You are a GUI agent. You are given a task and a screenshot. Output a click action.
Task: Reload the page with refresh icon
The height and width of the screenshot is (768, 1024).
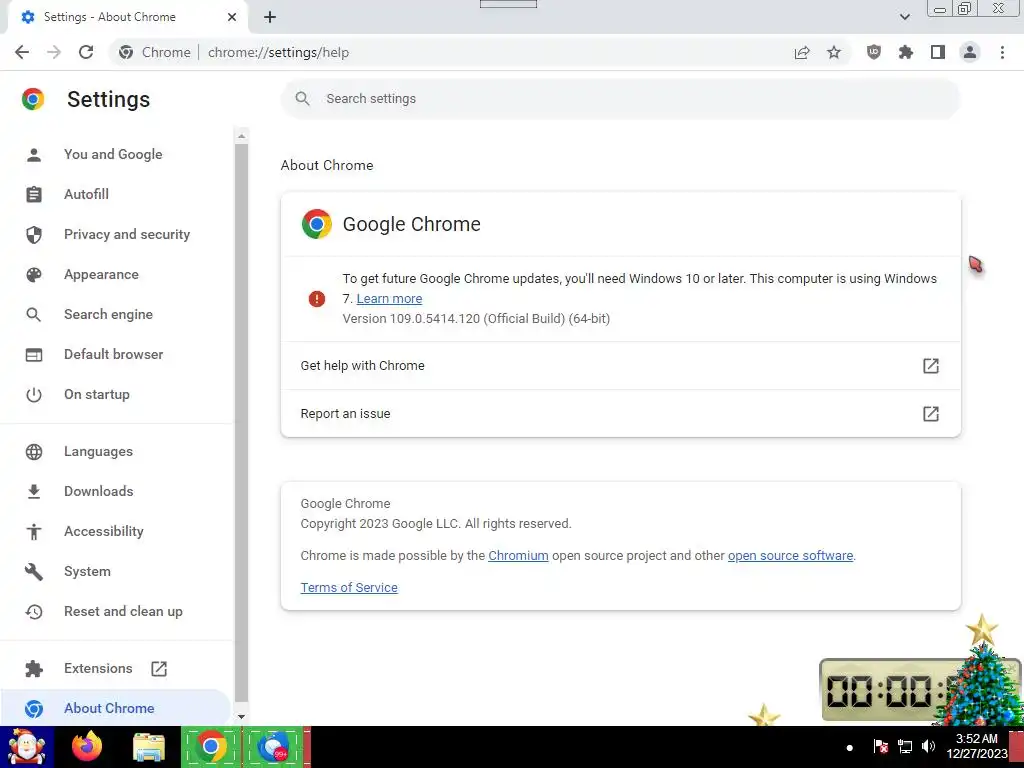coord(86,52)
